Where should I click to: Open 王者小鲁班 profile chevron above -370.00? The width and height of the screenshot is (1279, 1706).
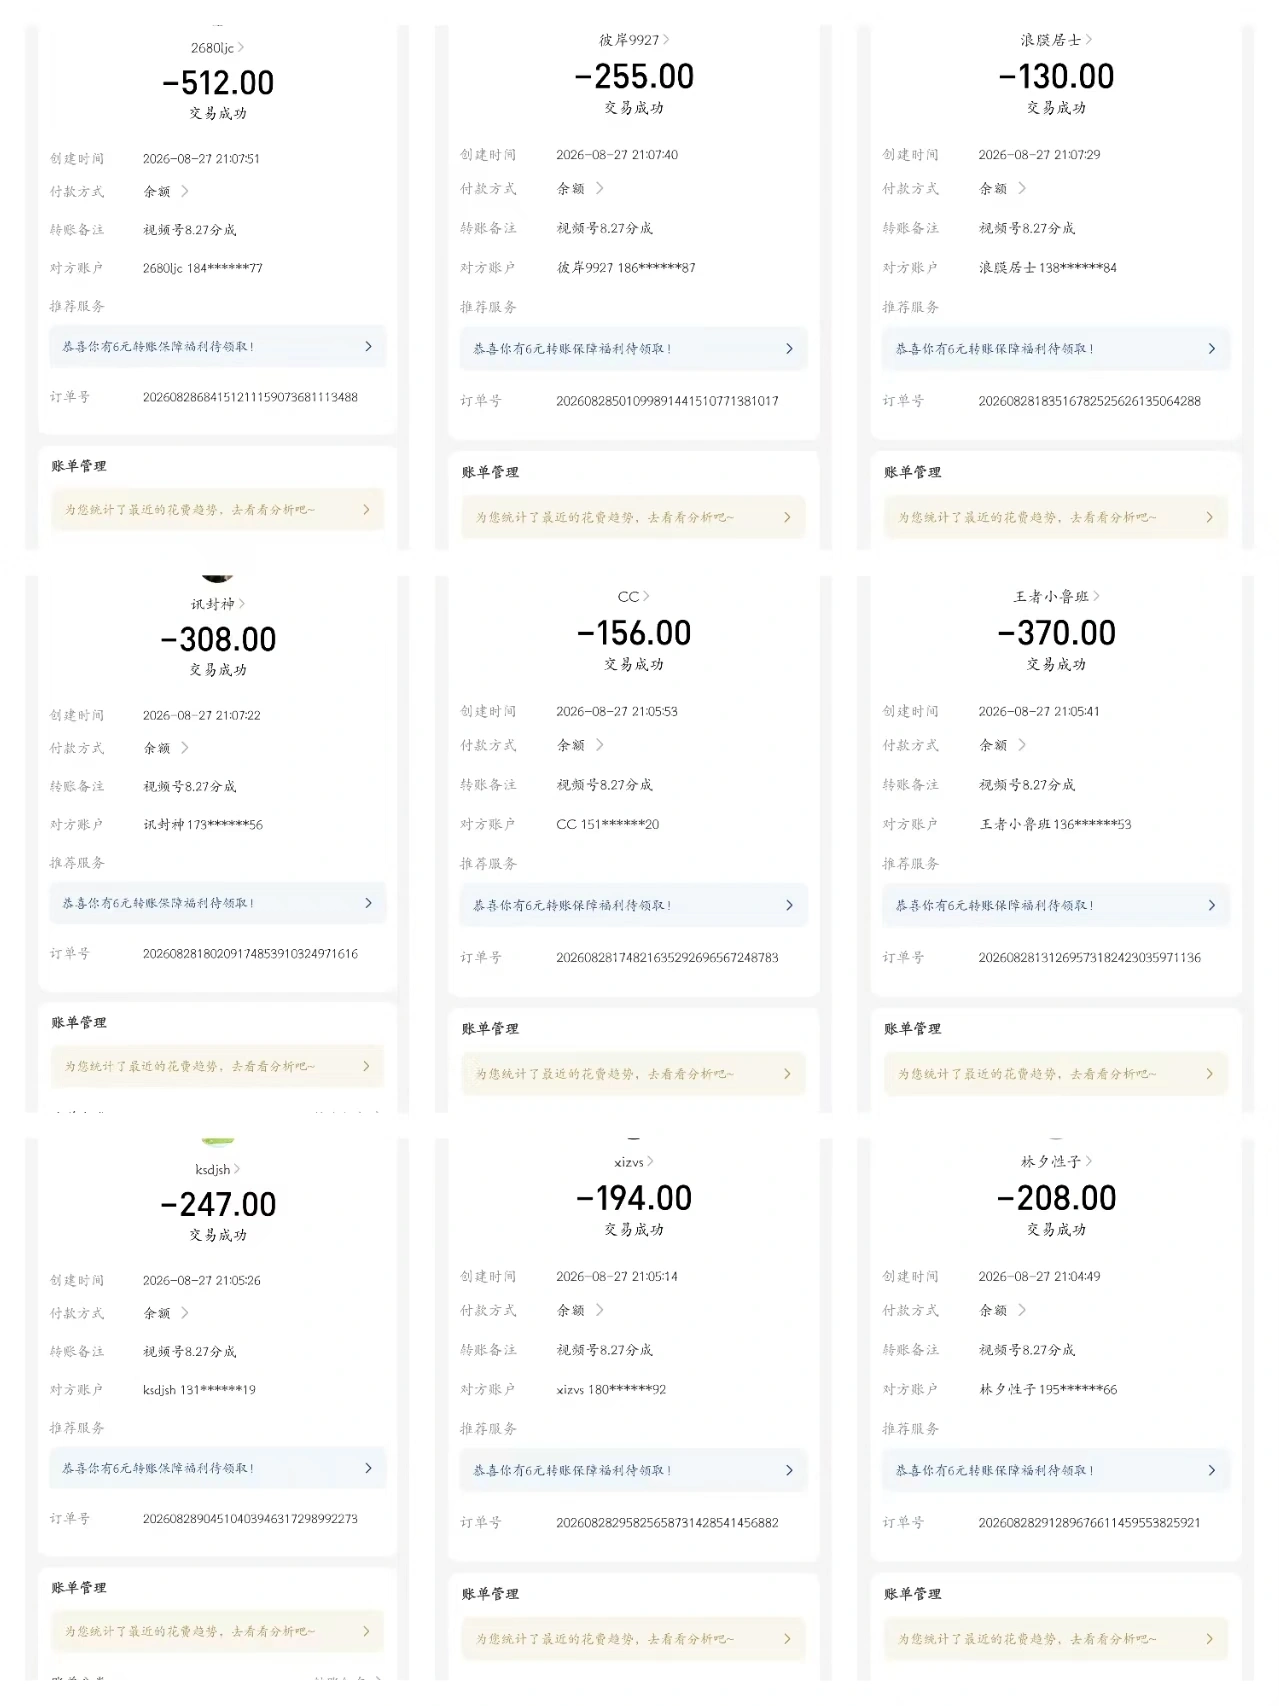coord(1096,596)
